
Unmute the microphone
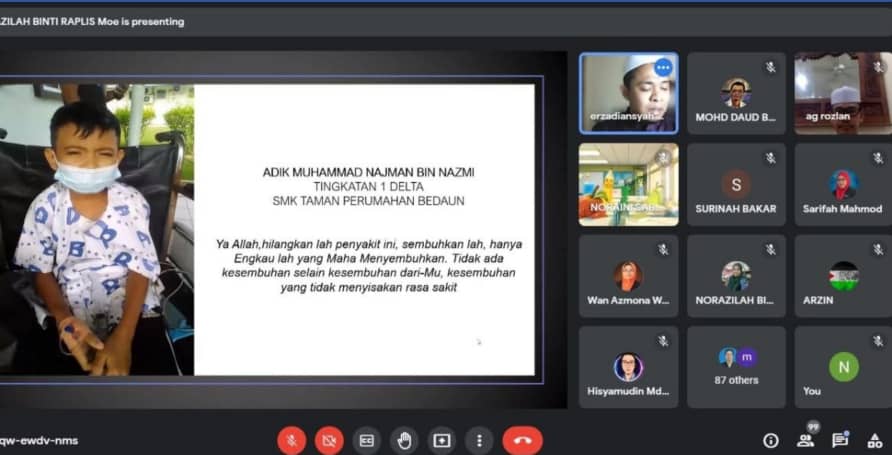pos(291,440)
